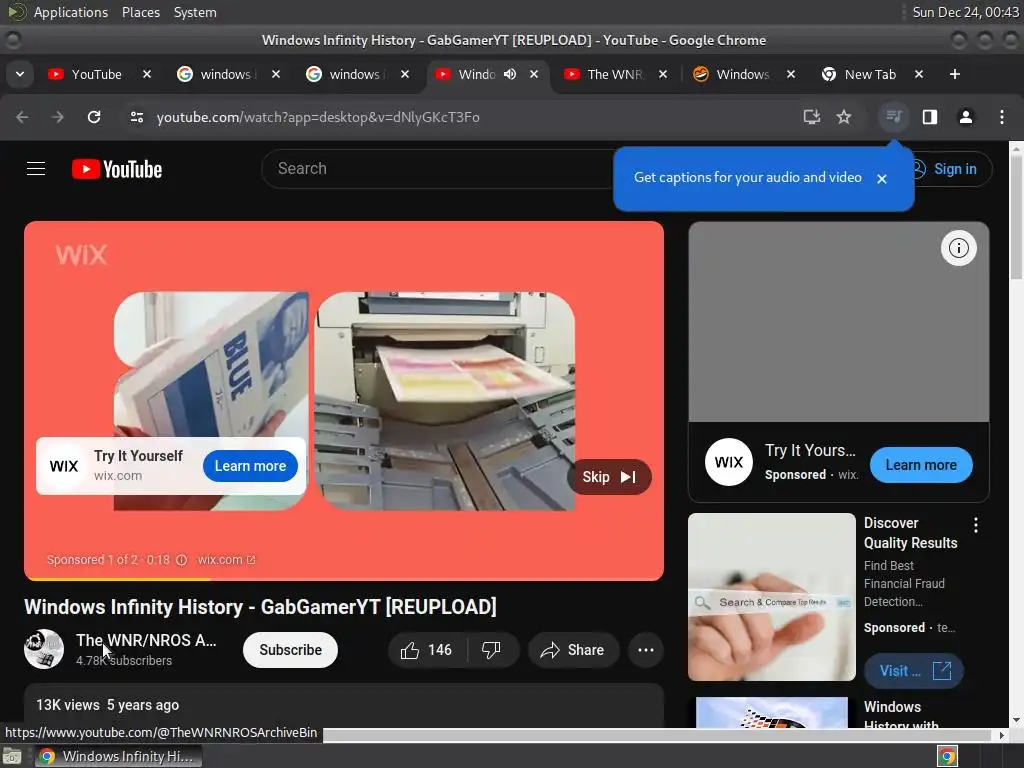Open Chrome profile icon

click(966, 117)
